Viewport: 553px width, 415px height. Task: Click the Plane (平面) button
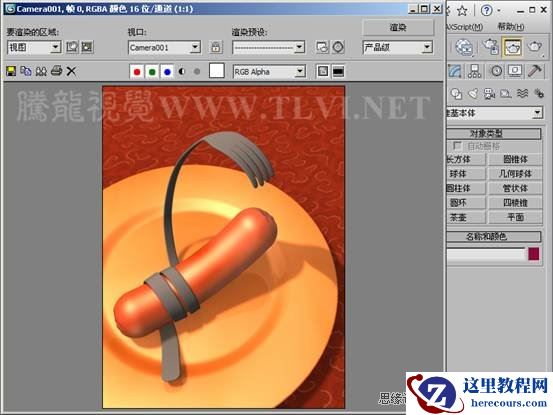point(515,217)
